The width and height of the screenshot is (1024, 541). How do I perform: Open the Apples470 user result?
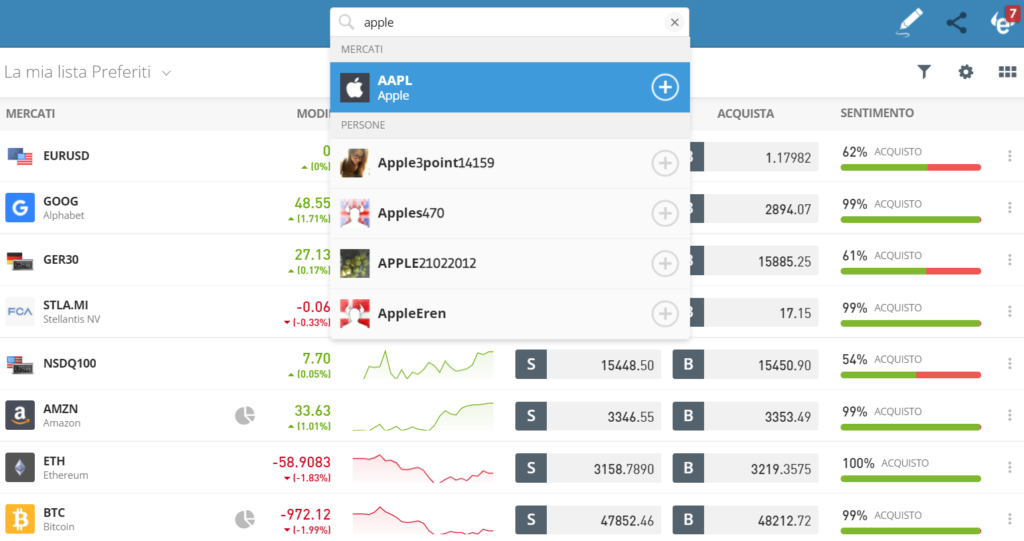pyautogui.click(x=509, y=213)
